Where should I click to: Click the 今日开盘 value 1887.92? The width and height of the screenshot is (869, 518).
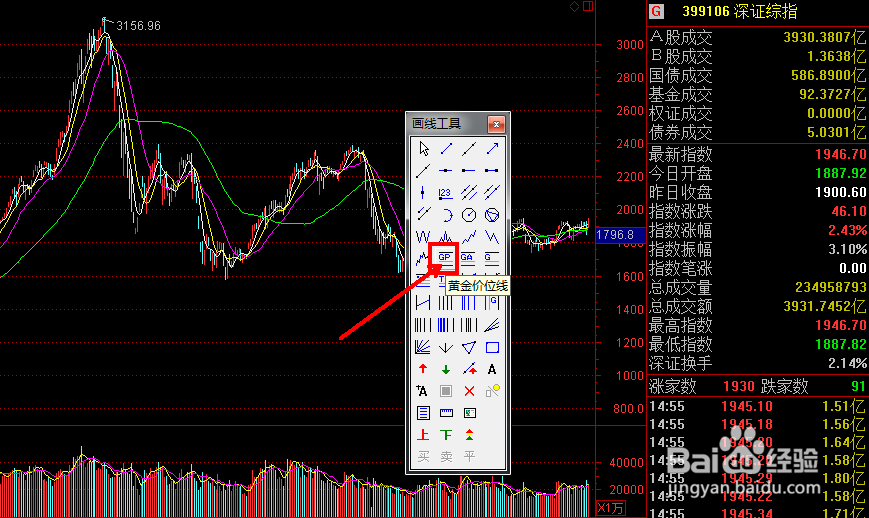tap(840, 173)
